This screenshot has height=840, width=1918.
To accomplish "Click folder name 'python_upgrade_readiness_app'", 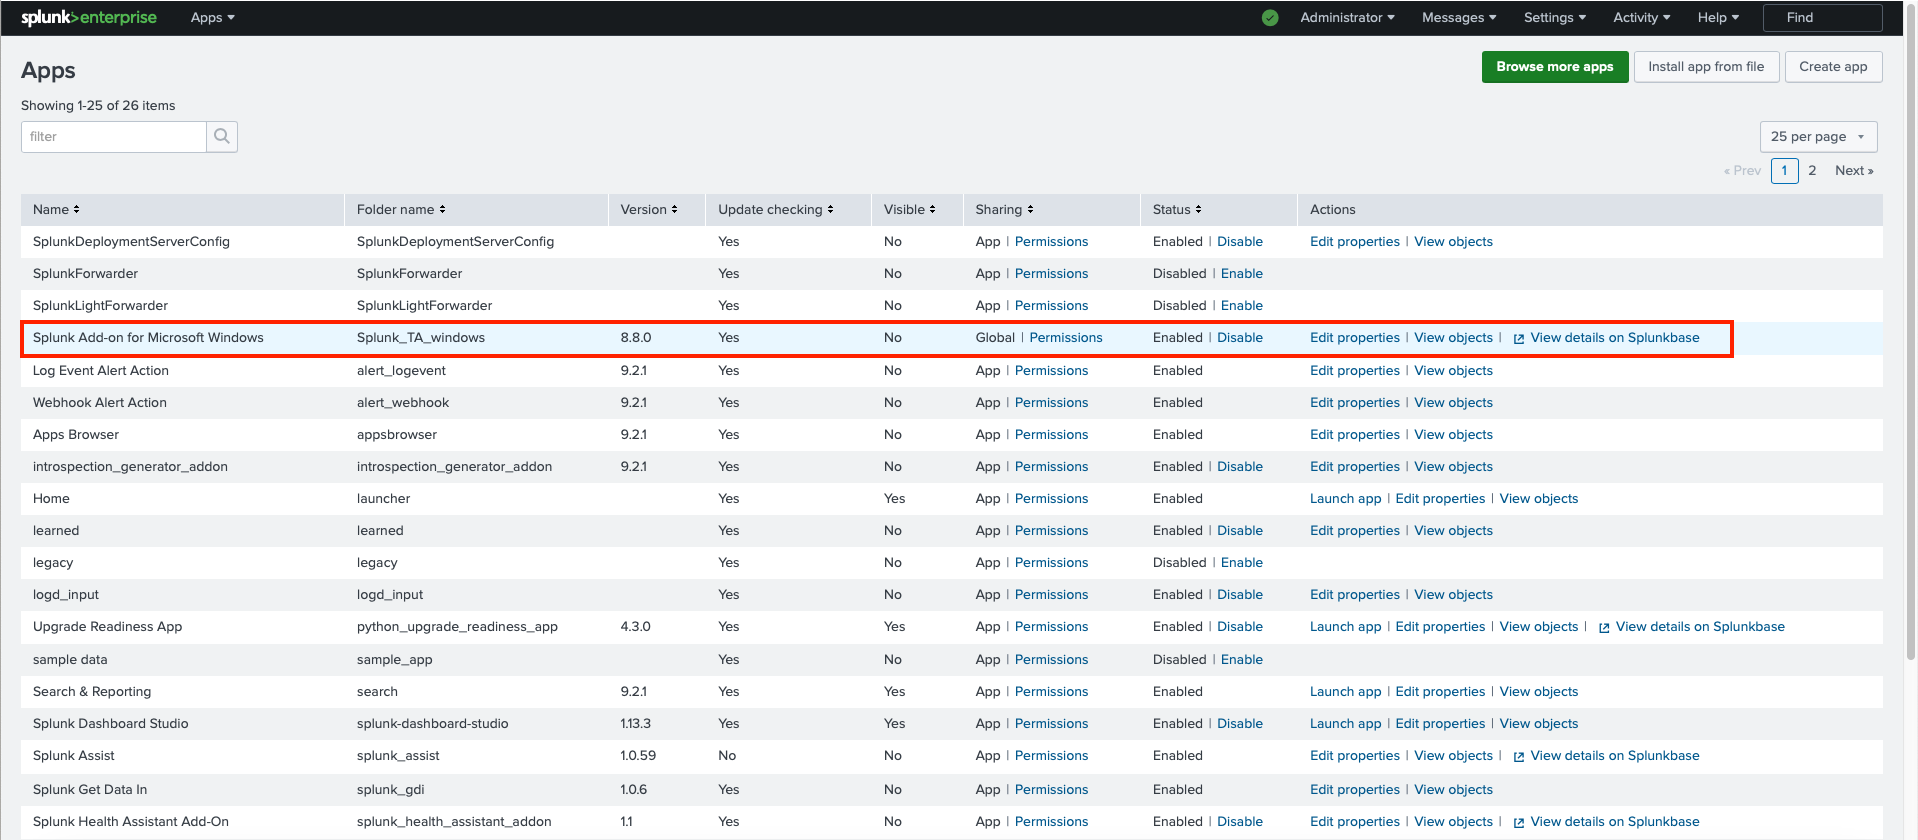I will [457, 626].
